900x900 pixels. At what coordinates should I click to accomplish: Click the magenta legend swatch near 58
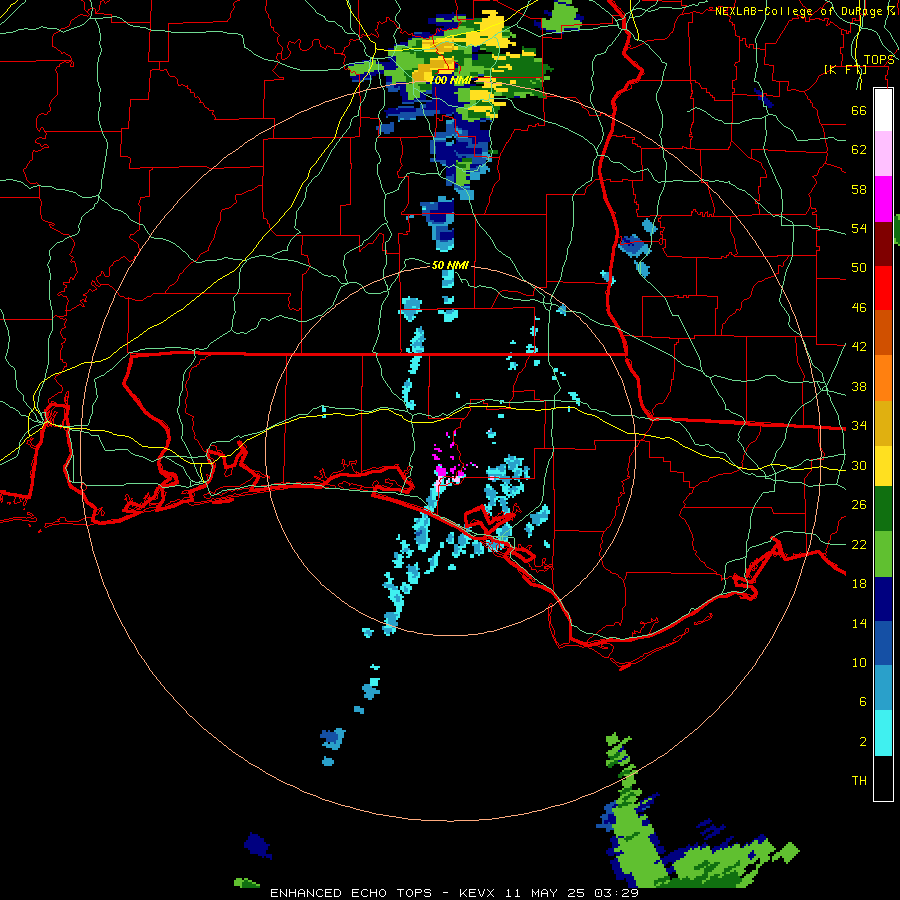(x=883, y=199)
